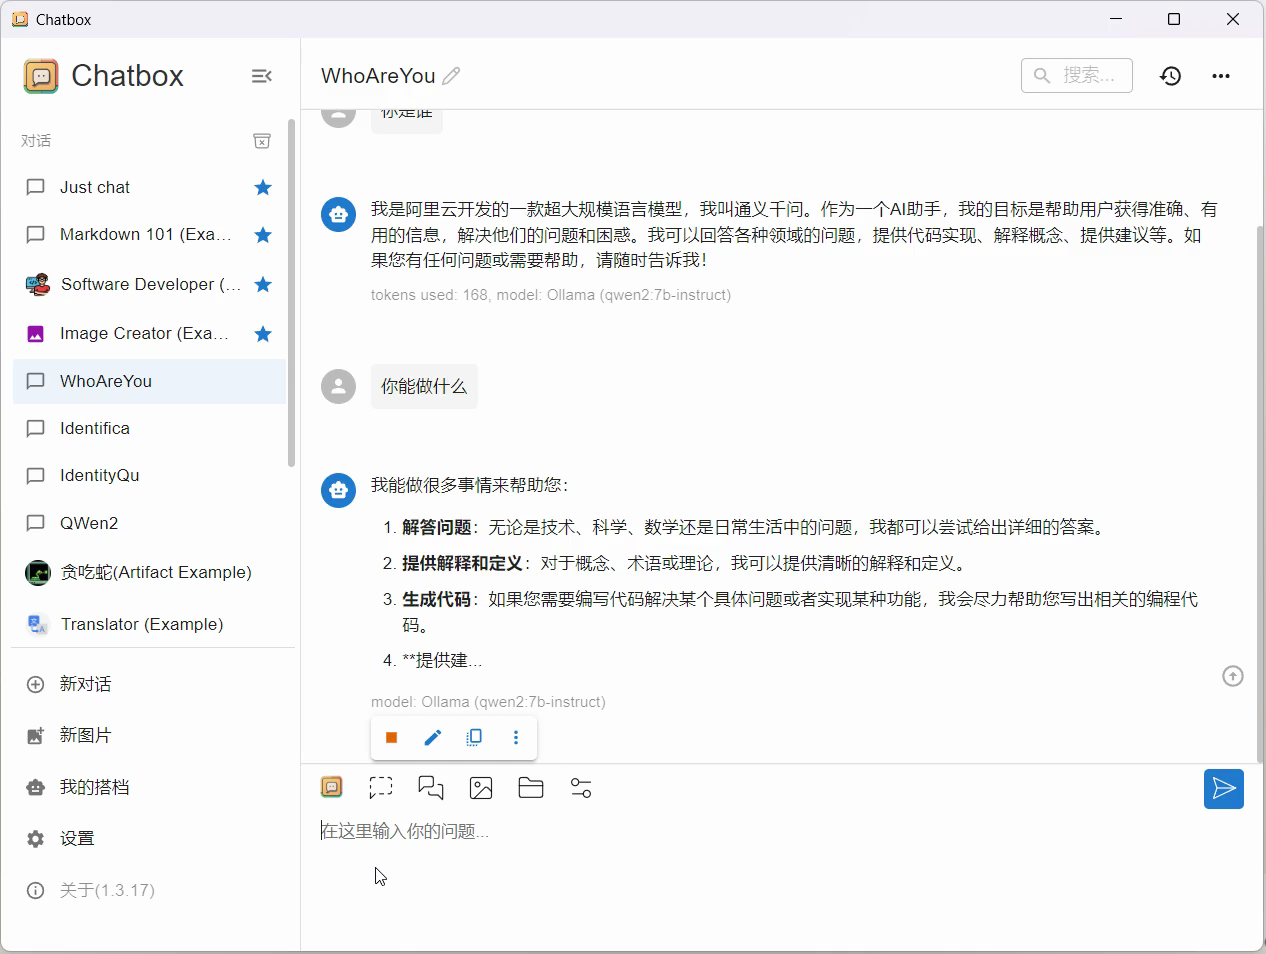
Task: Click the Chatbox model icon in input toolbar
Action: (332, 788)
